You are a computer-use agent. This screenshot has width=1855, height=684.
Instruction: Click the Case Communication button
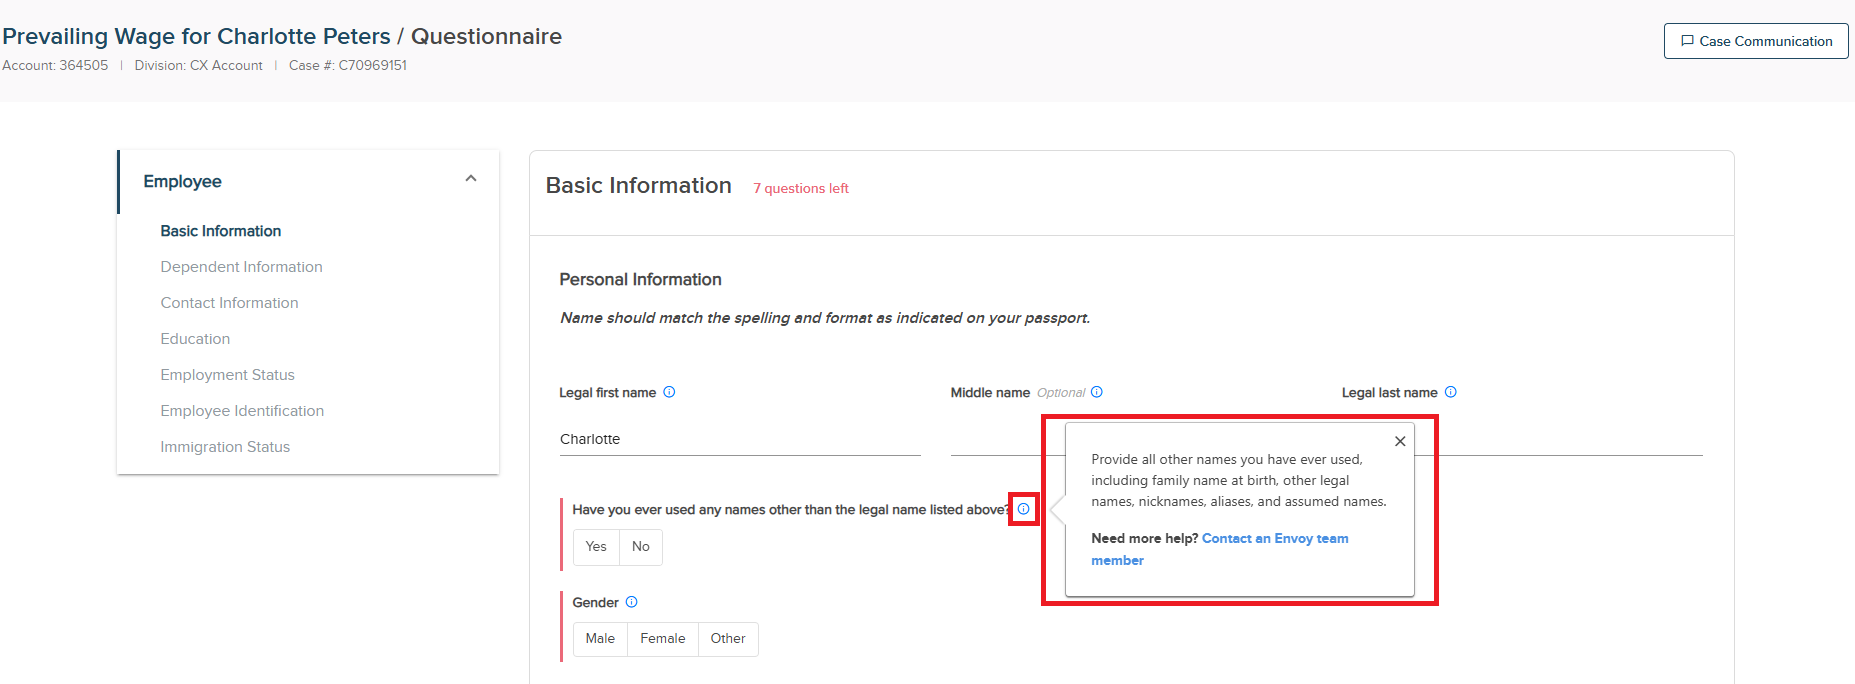pyautogui.click(x=1755, y=41)
